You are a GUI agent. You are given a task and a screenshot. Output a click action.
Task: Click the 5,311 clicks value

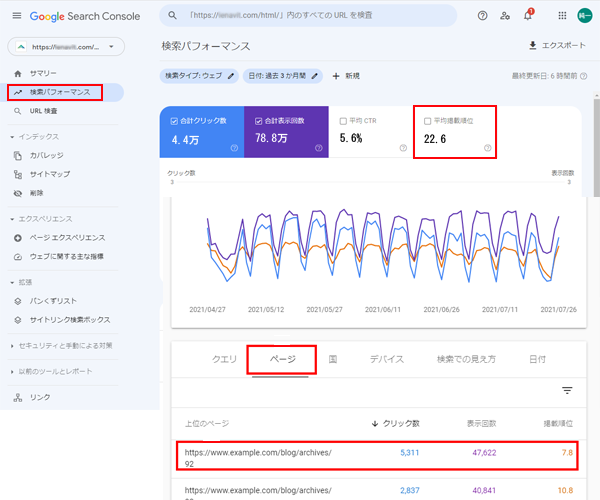409,453
